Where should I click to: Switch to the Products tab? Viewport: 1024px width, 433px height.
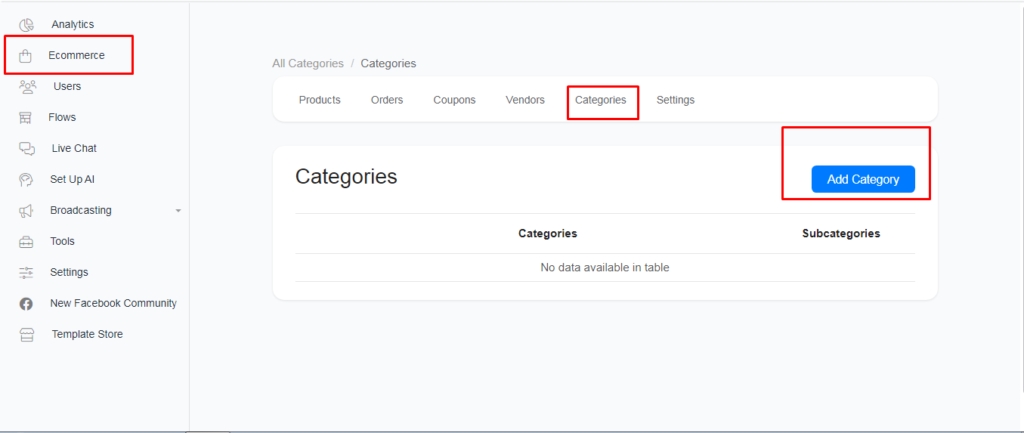319,100
